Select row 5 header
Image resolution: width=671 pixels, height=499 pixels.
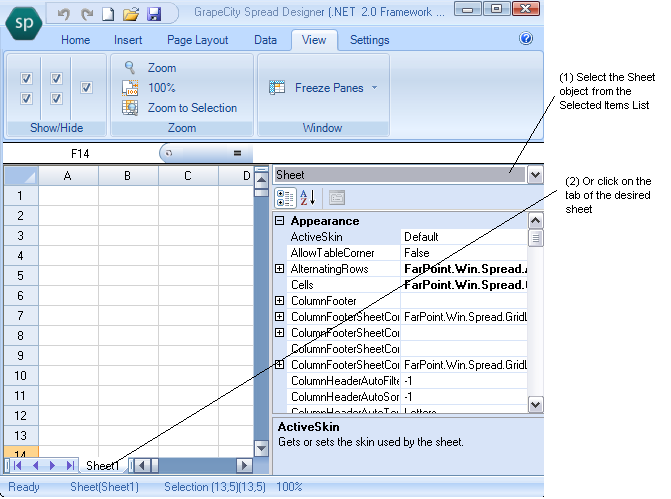click(20, 275)
